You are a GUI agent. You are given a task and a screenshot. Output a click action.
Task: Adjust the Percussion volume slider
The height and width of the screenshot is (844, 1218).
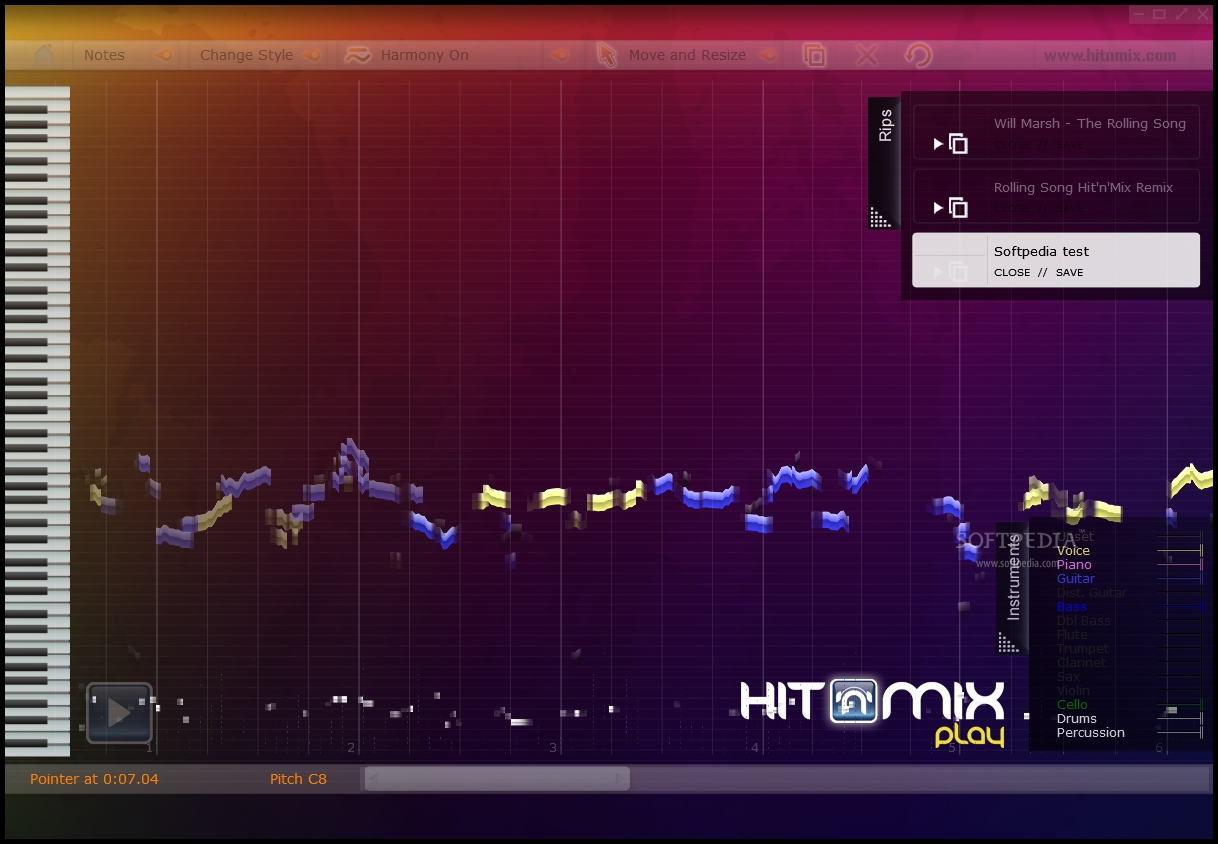click(x=1180, y=733)
